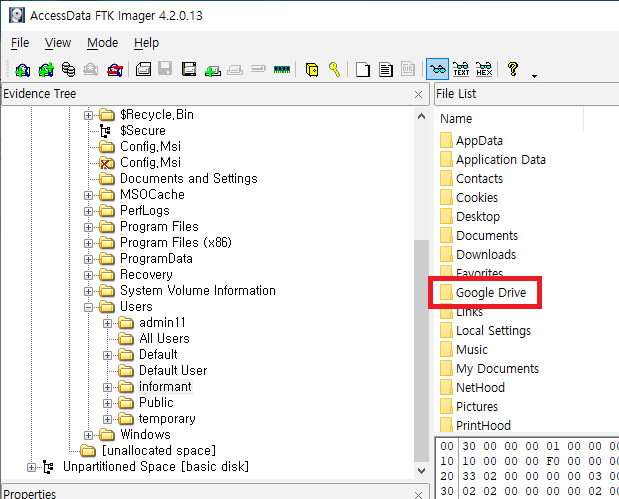
Task: Expand the Recovery tree node
Action: pos(88,275)
